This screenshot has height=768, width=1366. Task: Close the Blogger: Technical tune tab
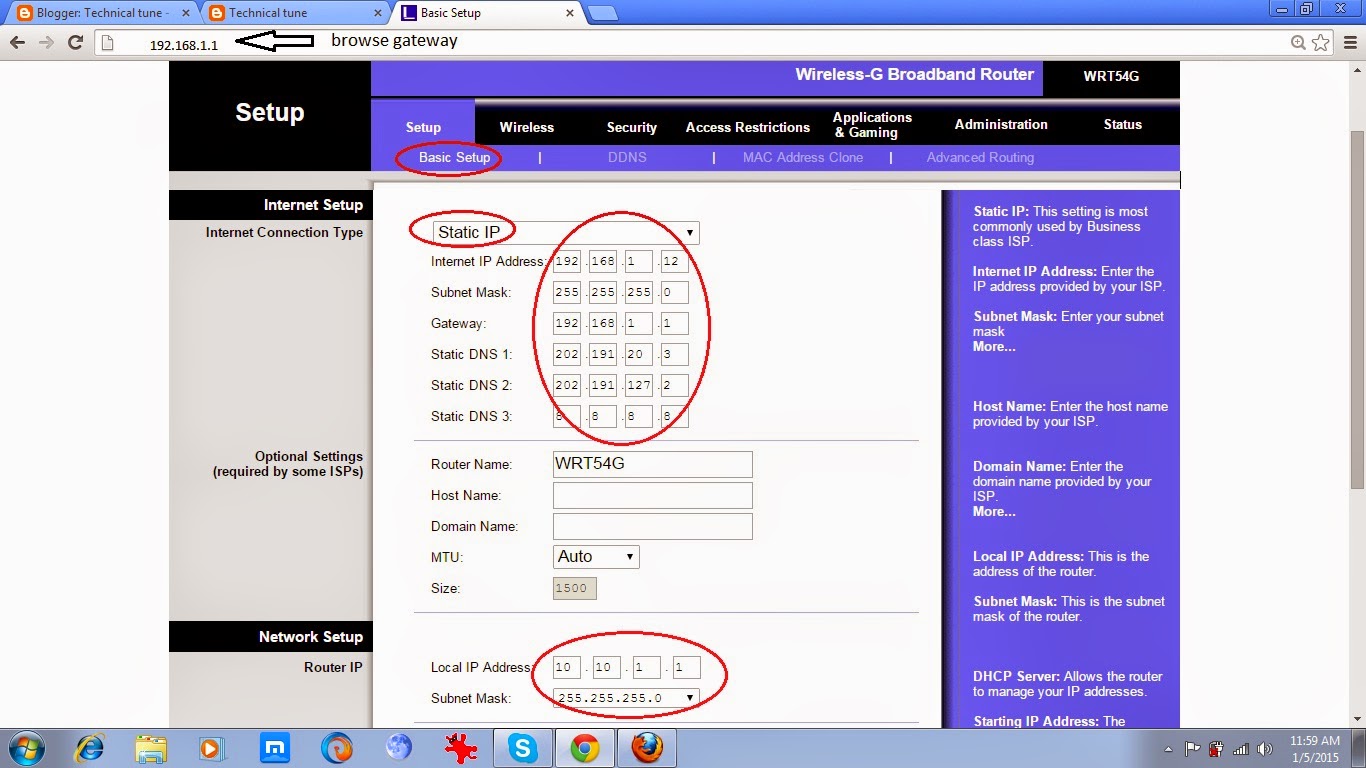coord(185,13)
